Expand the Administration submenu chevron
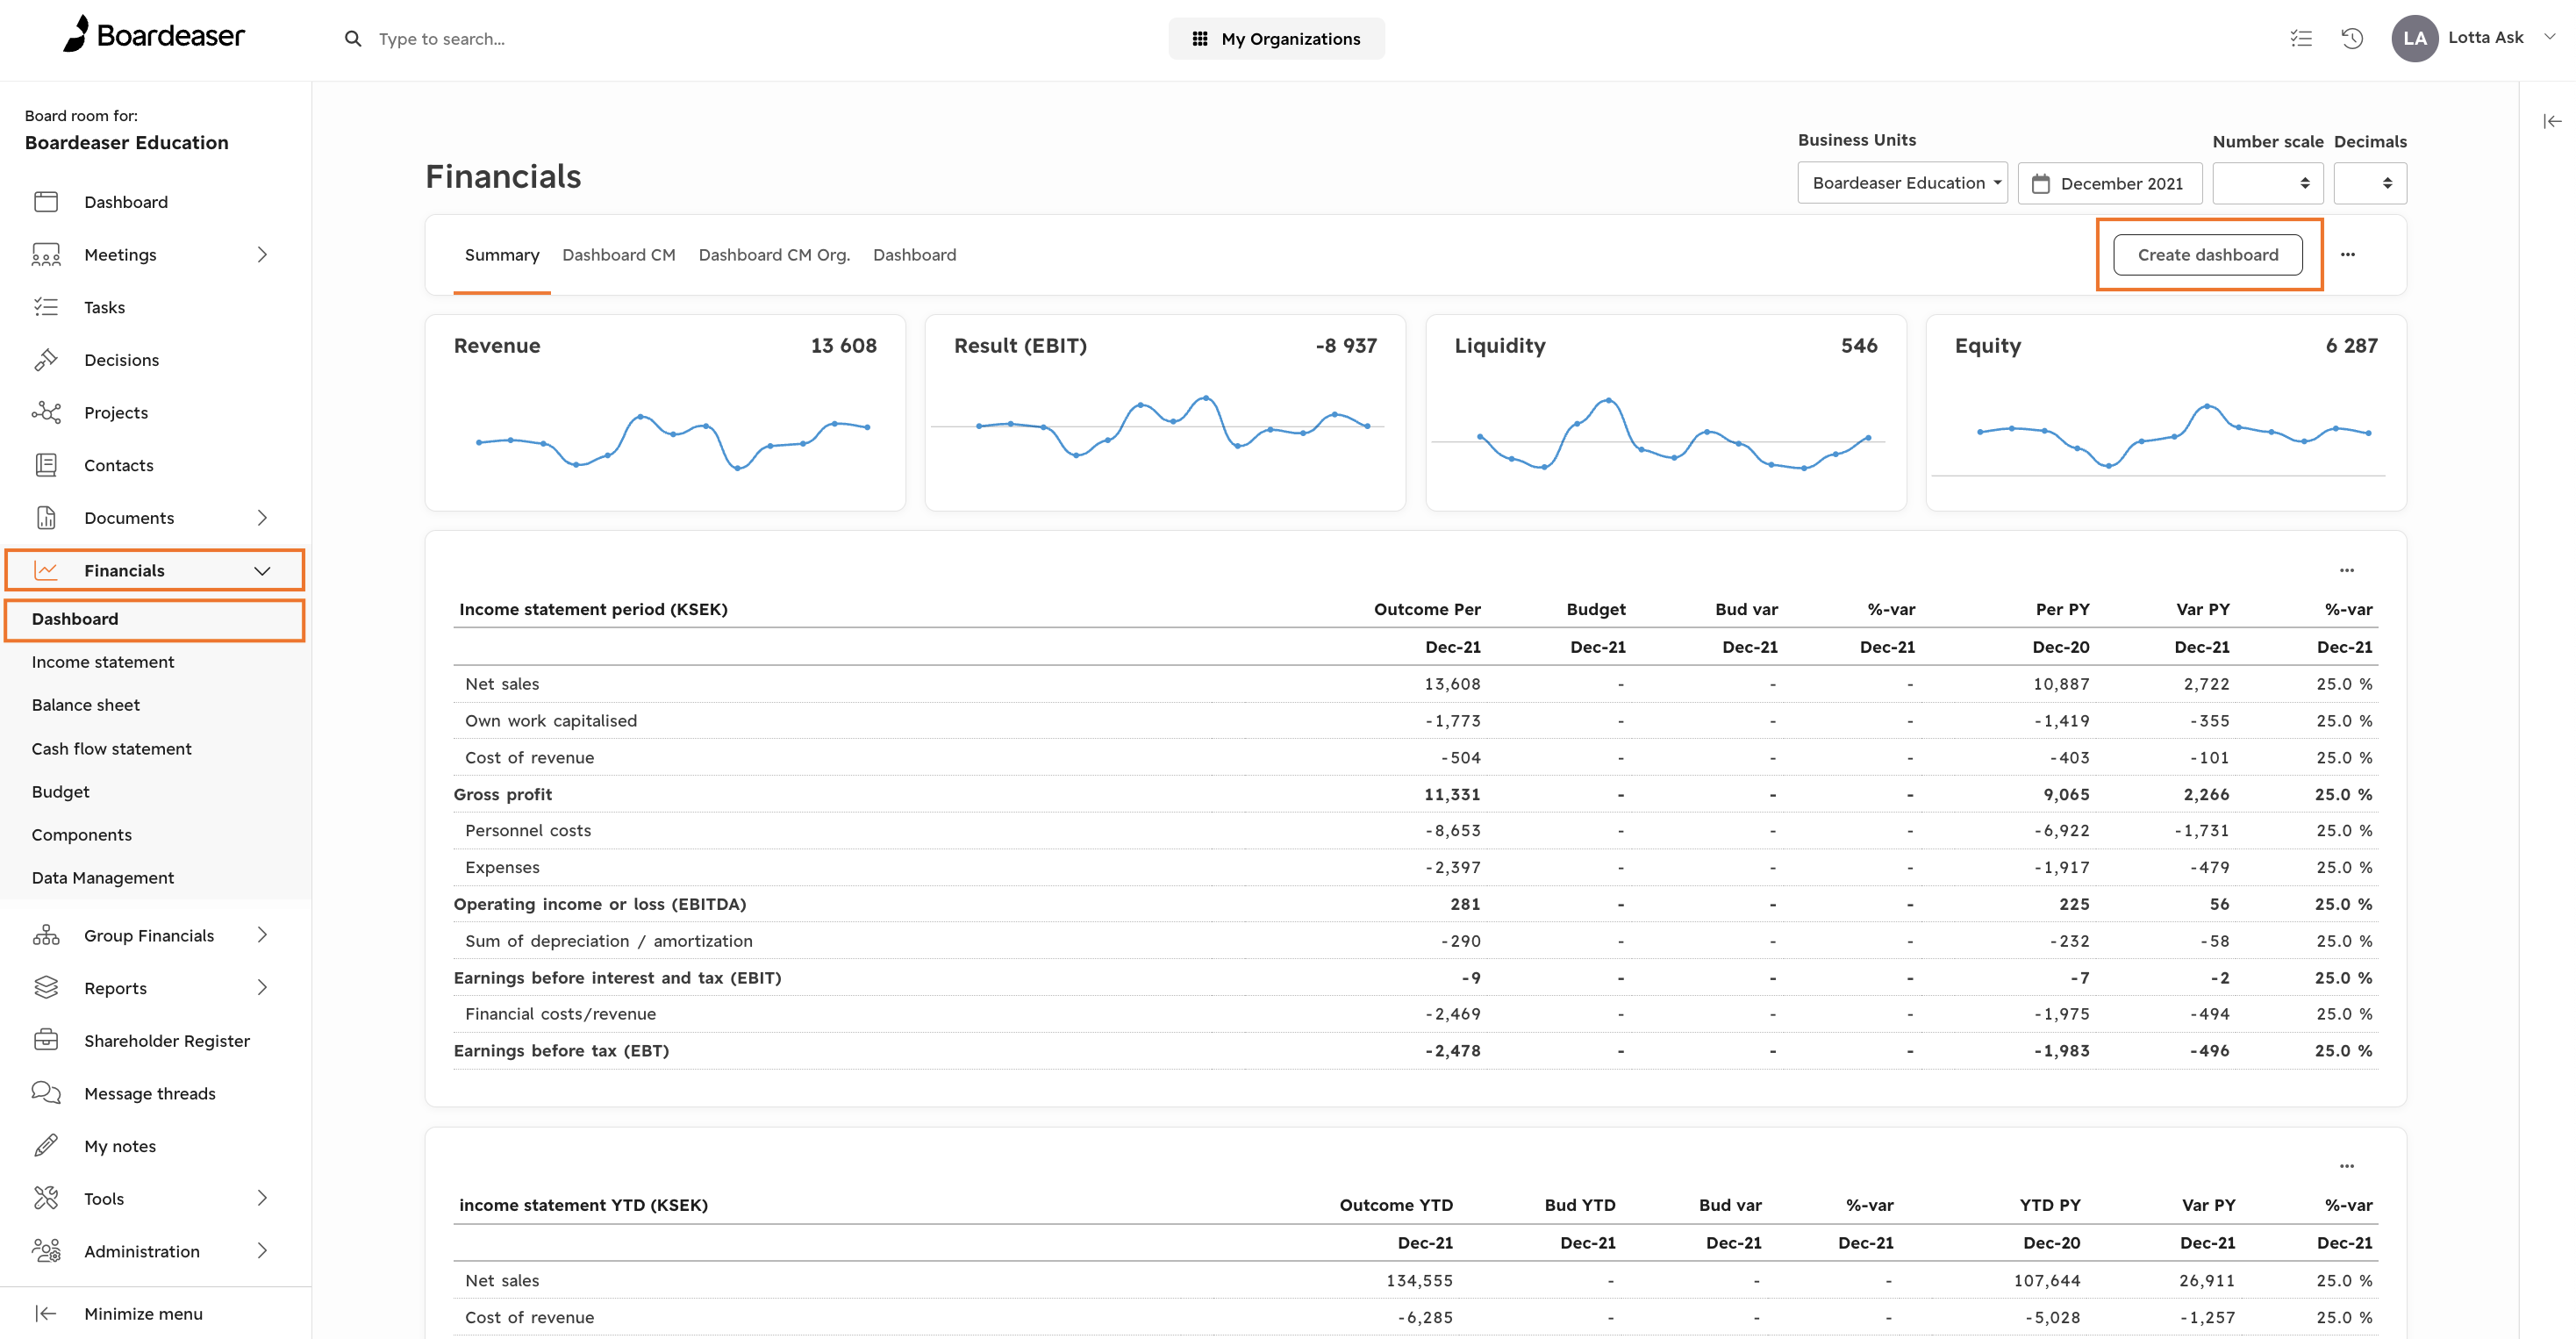This screenshot has width=2576, height=1339. coord(262,1251)
